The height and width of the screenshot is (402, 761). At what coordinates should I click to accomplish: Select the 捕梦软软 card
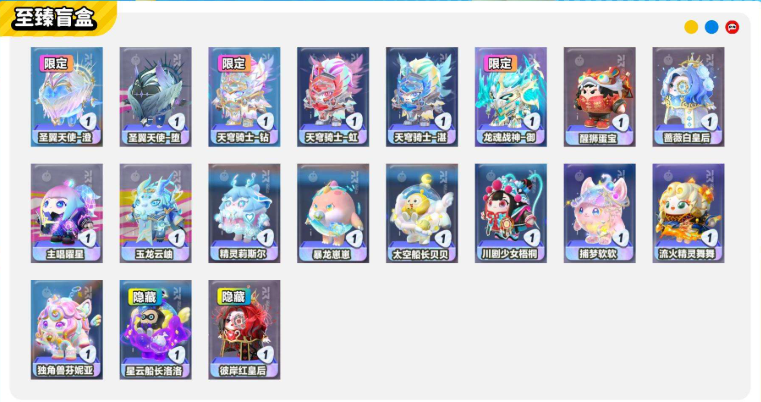pyautogui.click(x=599, y=213)
